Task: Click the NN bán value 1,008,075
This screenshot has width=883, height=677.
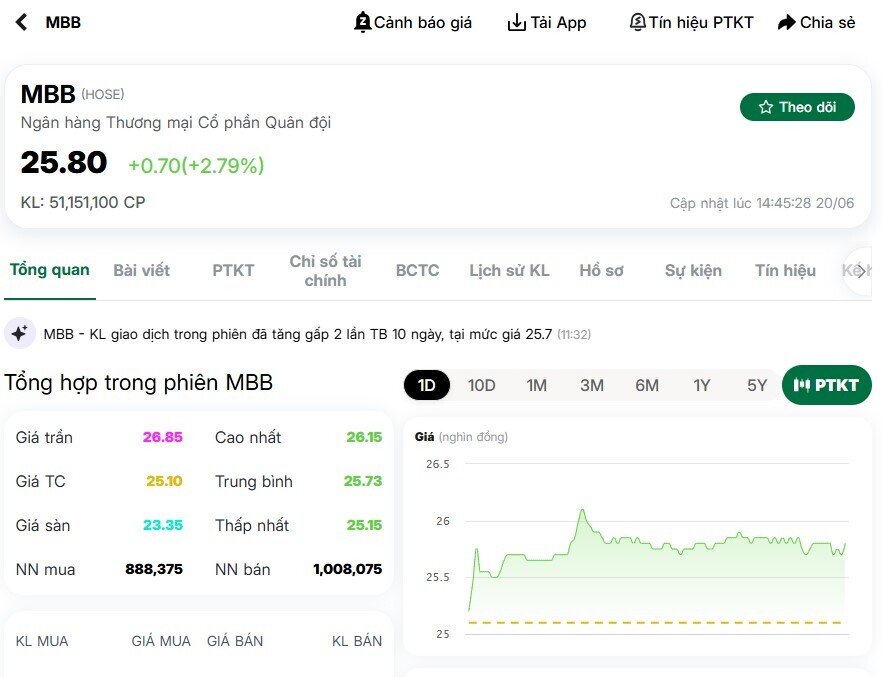Action: tap(347, 569)
